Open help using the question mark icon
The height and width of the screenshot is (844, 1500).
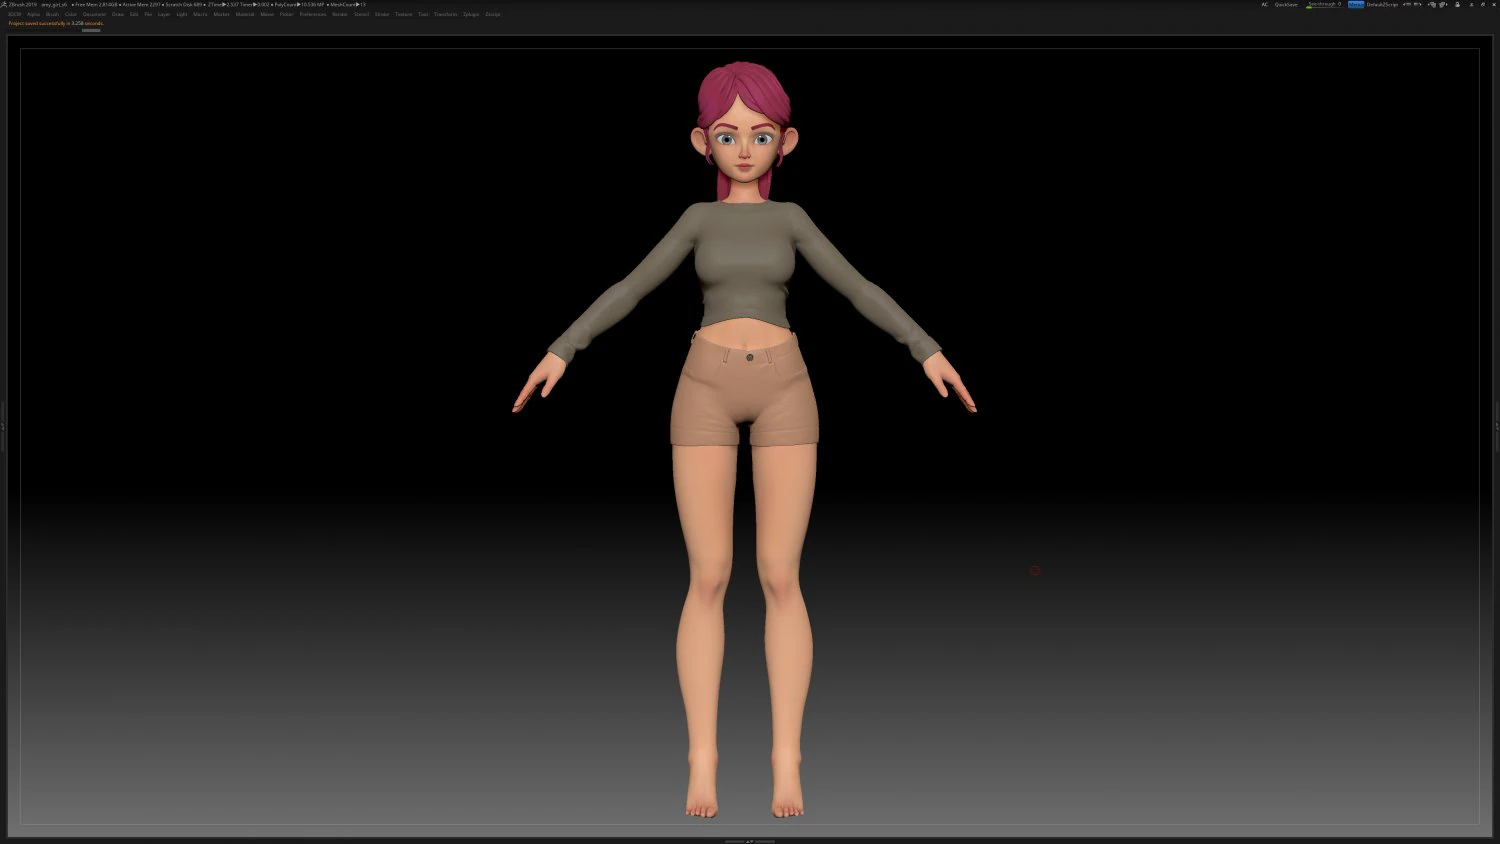coord(1482,4)
